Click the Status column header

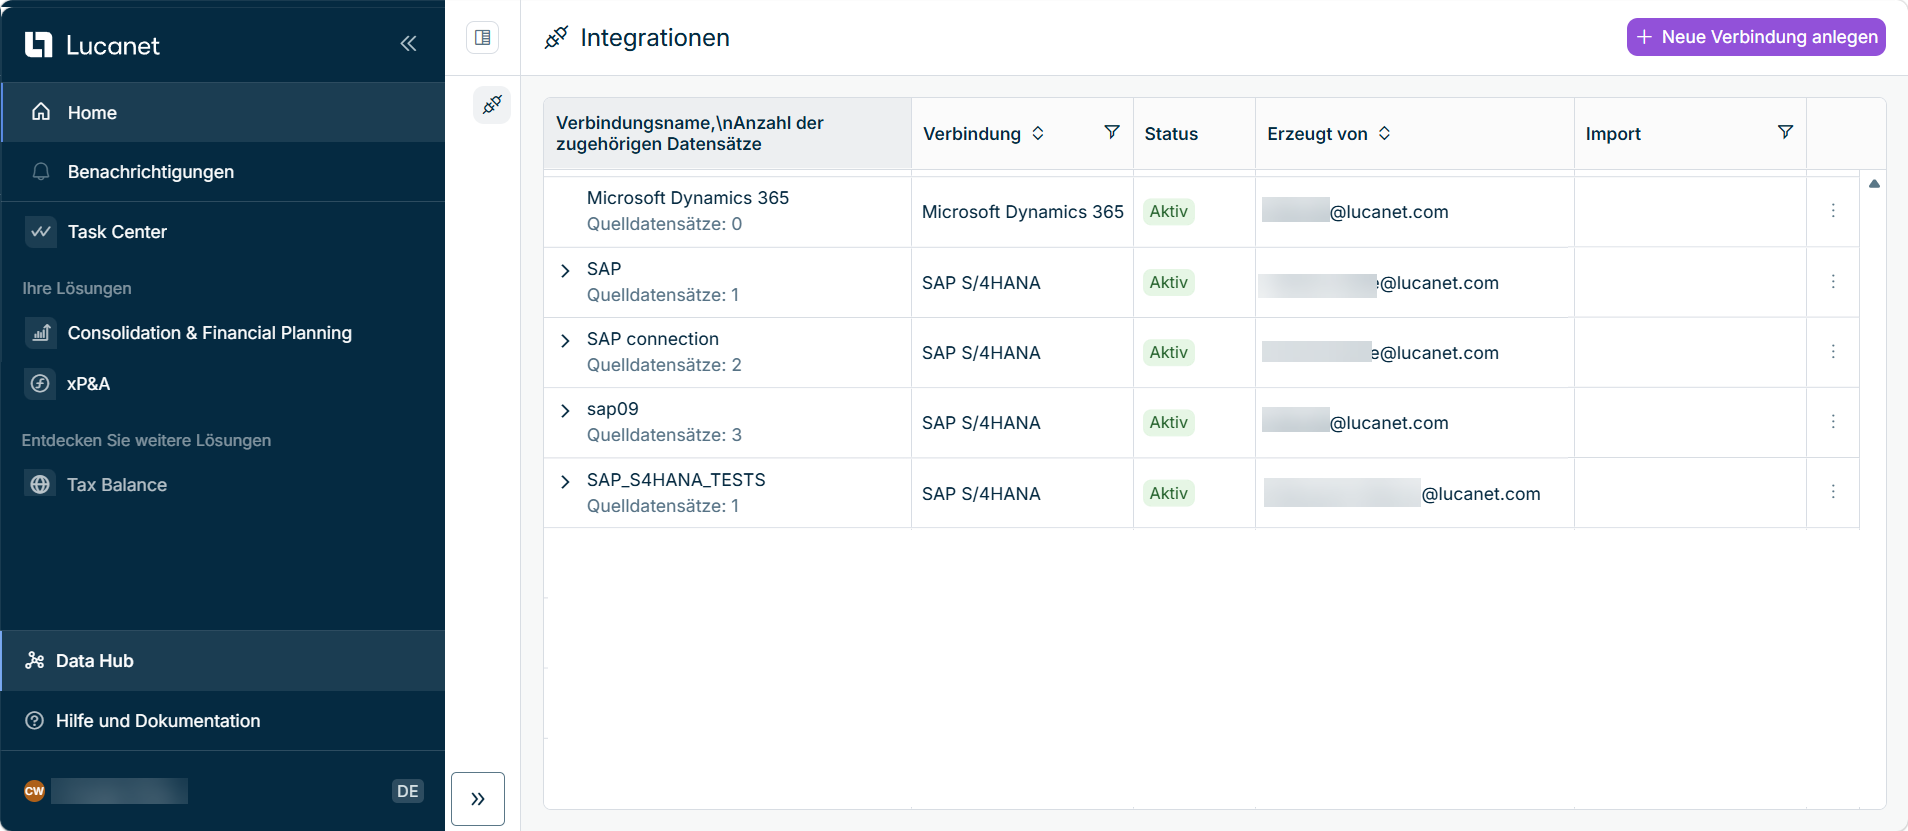point(1171,134)
